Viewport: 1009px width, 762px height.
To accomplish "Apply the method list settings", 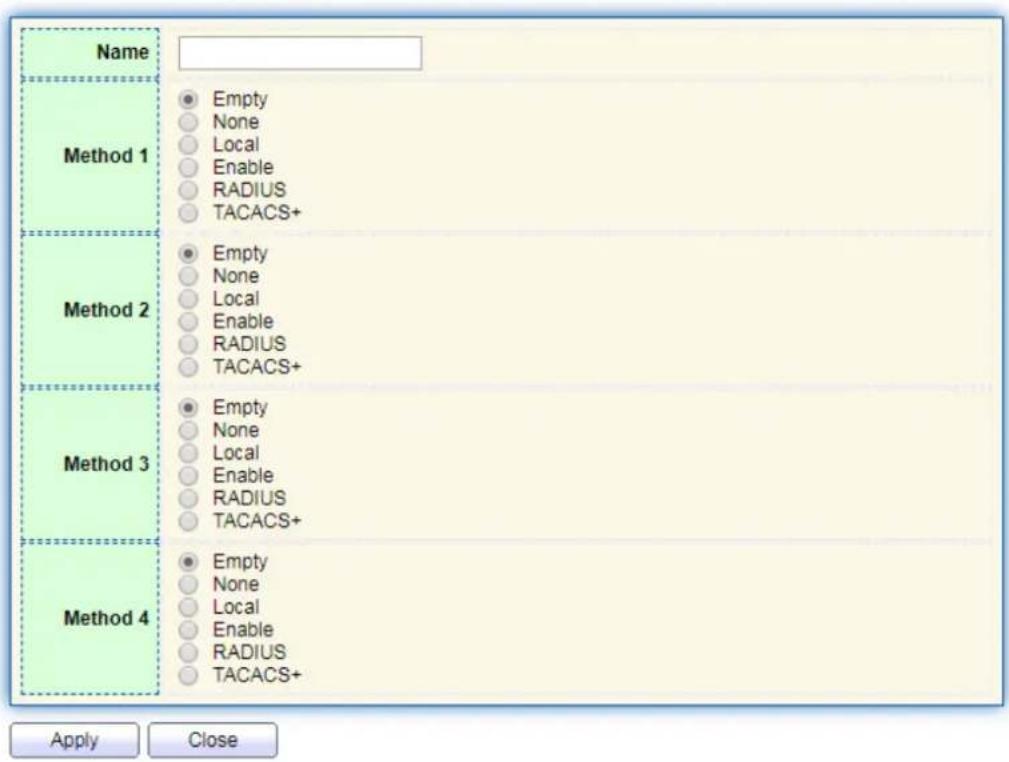I will tap(75, 740).
